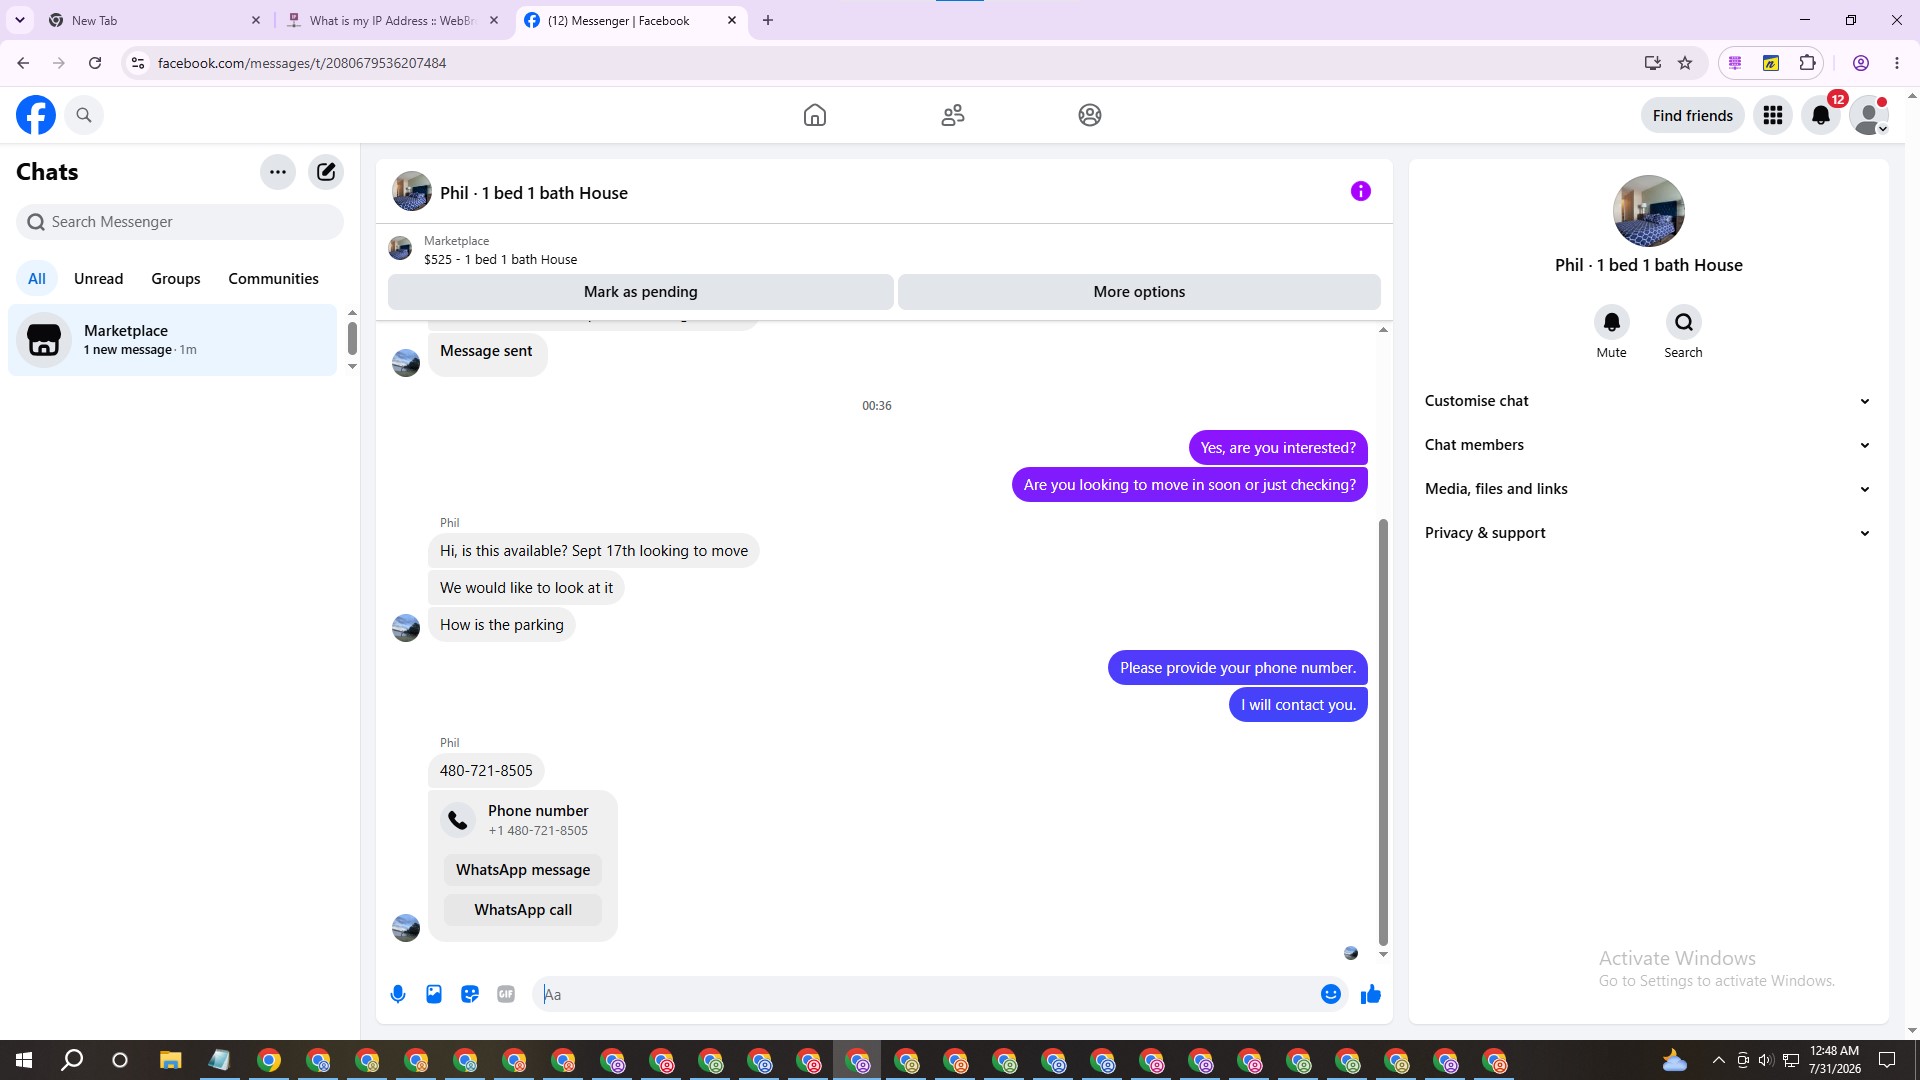Expand Media, files and links section
The width and height of the screenshot is (1920, 1080).
point(1648,489)
